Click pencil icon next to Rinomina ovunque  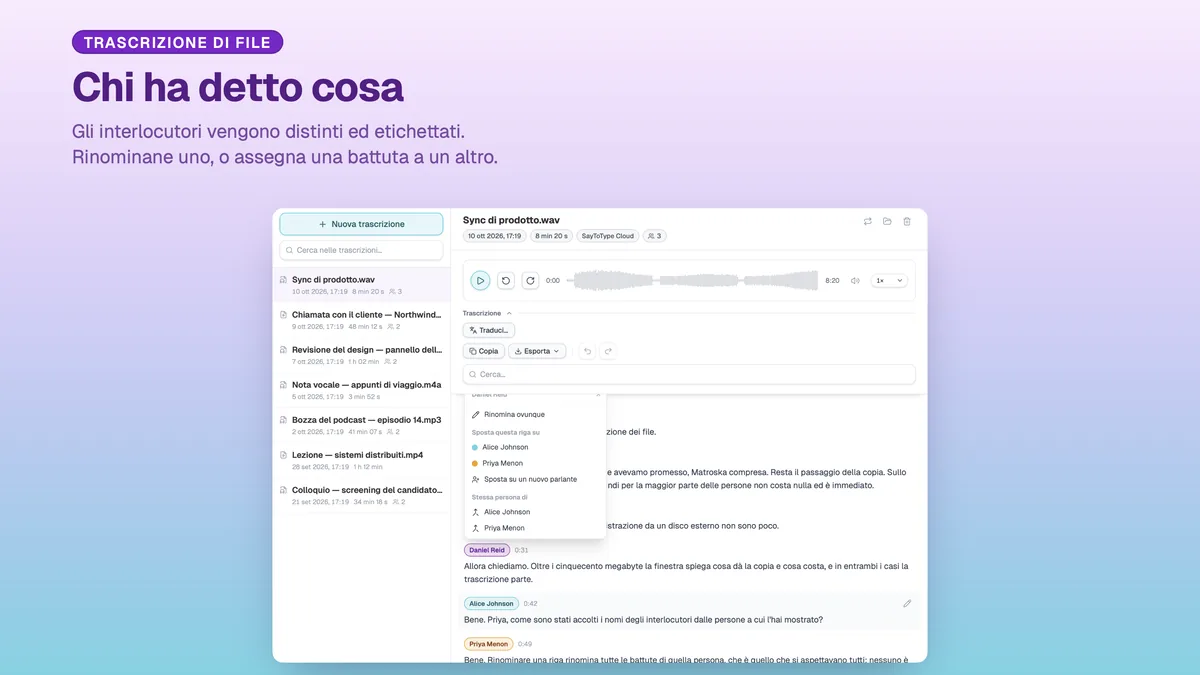point(476,414)
